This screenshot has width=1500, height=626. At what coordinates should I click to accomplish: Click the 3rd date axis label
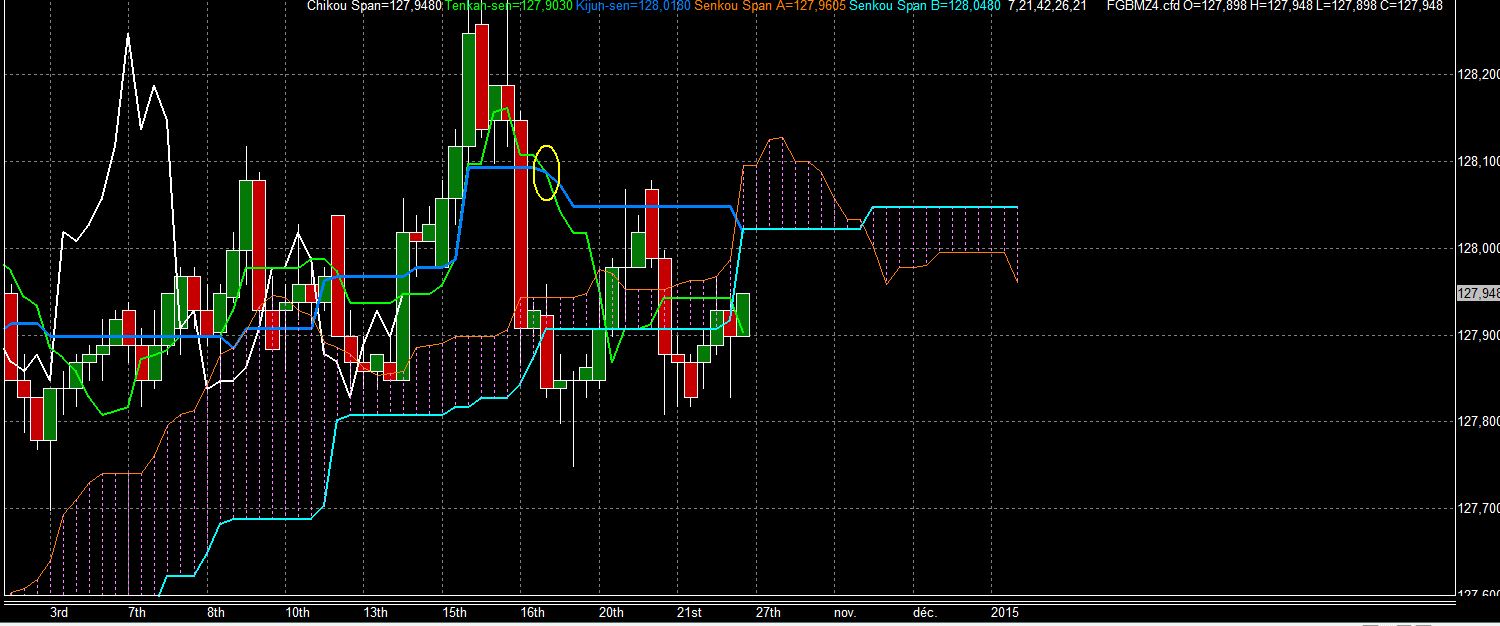coord(59,611)
